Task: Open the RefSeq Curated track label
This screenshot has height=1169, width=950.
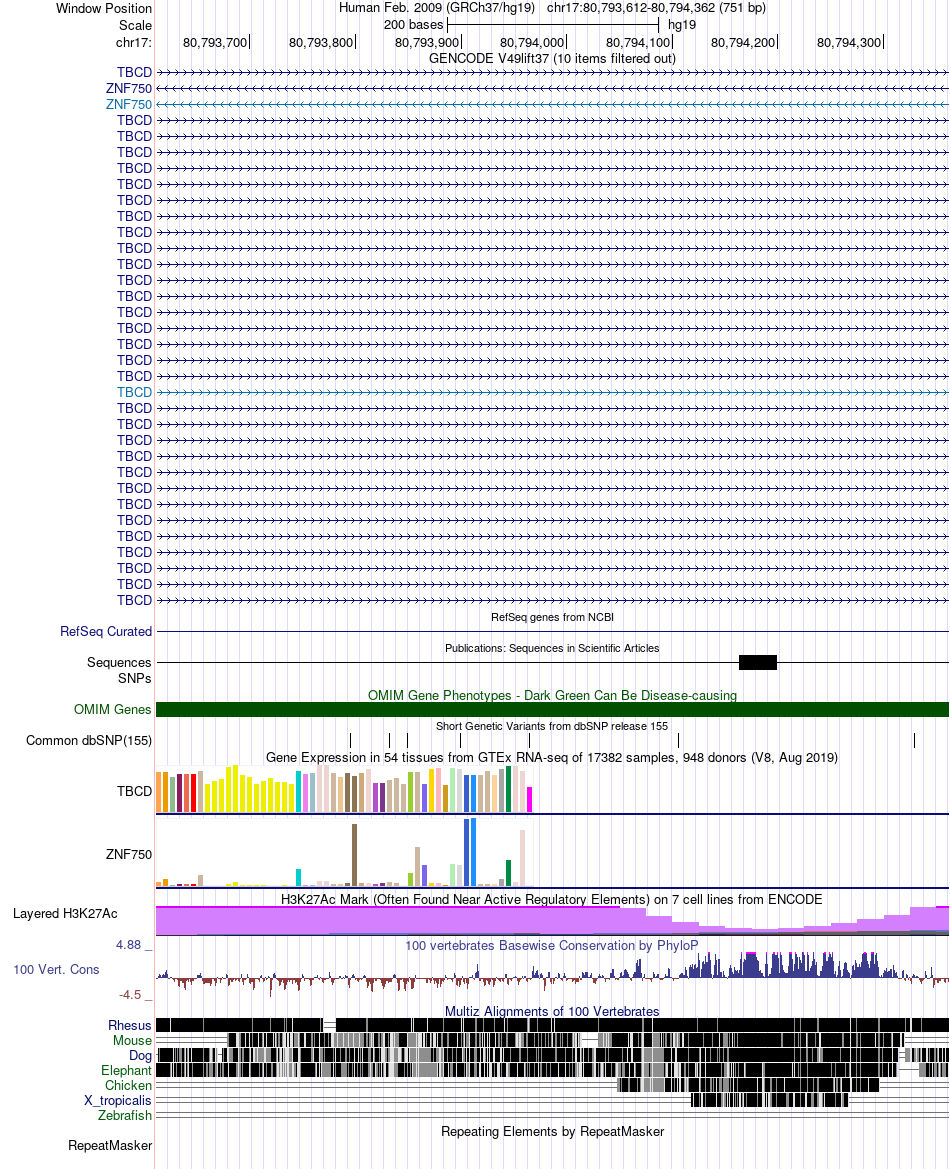Action: 106,631
